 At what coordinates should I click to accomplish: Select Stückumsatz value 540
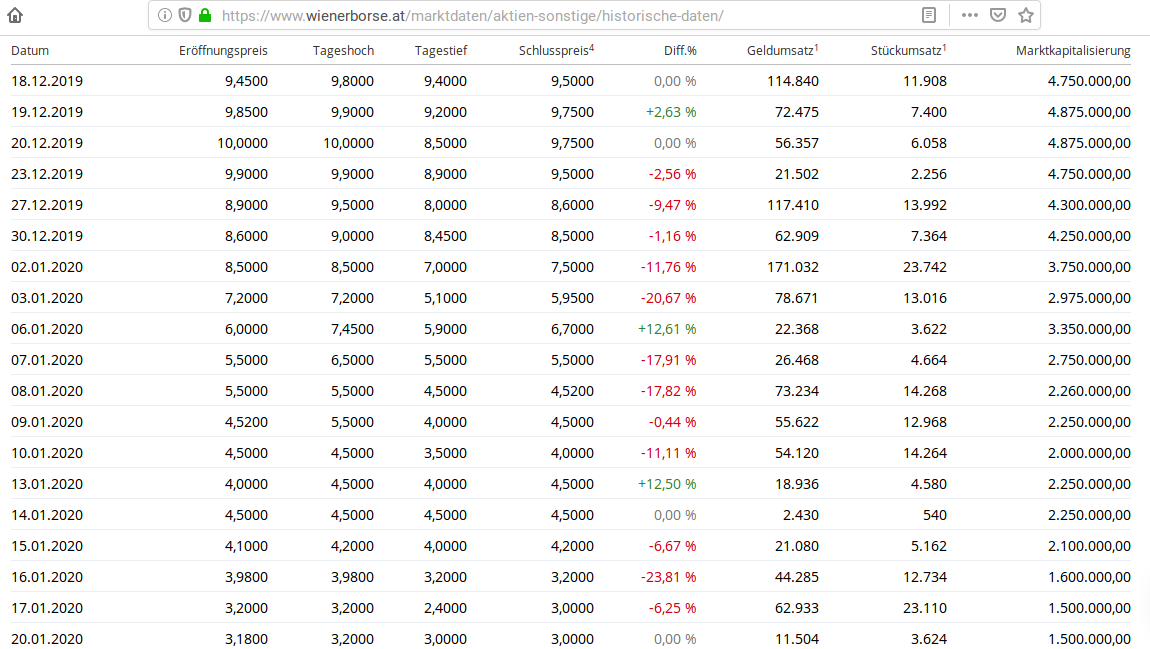click(934, 515)
